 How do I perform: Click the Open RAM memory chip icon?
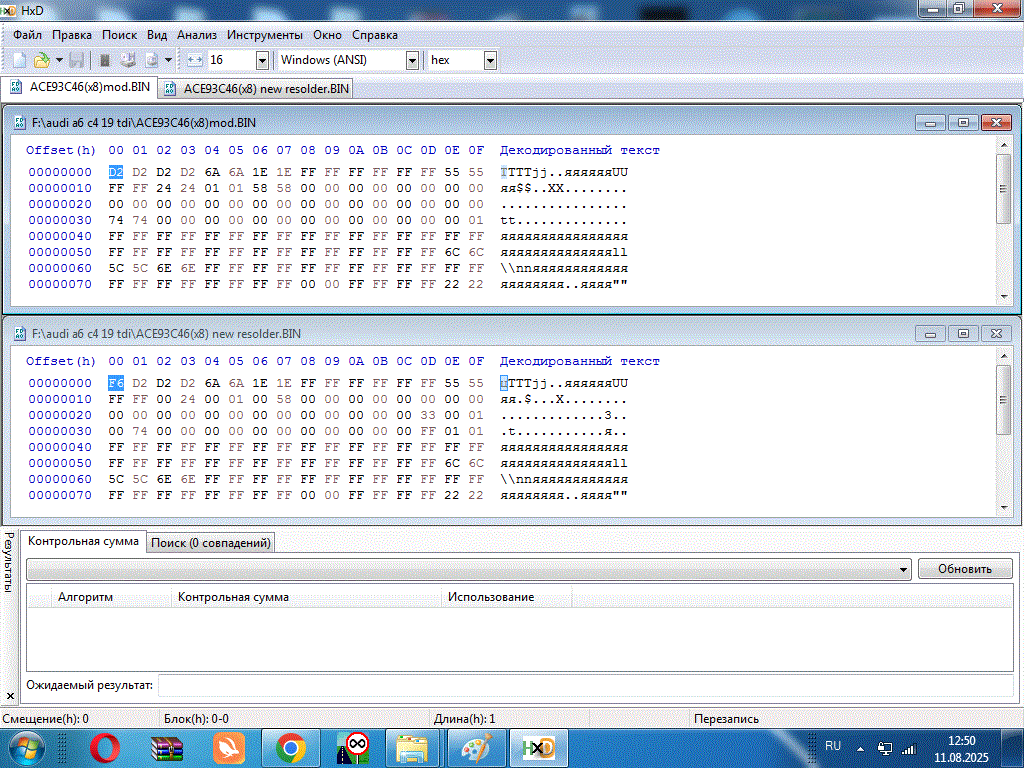click(x=104, y=60)
